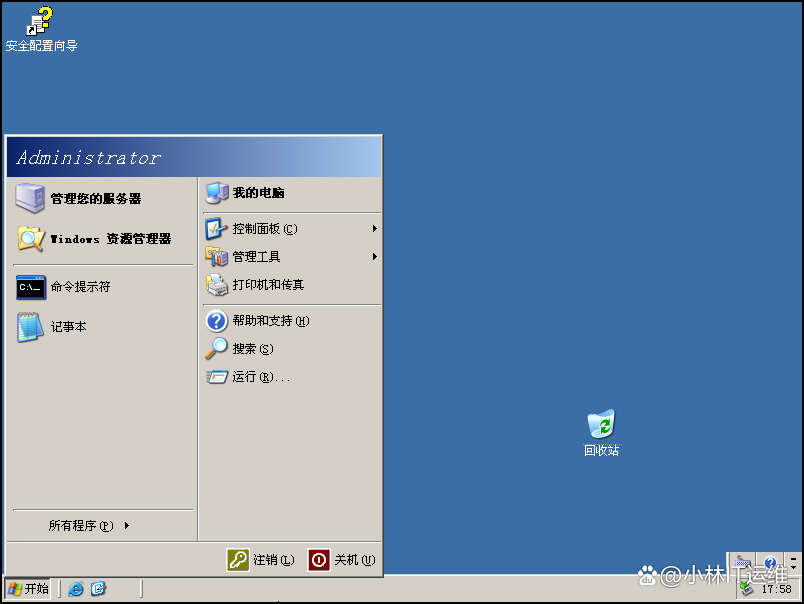Open the Command Prompt (命令提示符)
Screen dimensions: 804x604
[x=80, y=287]
